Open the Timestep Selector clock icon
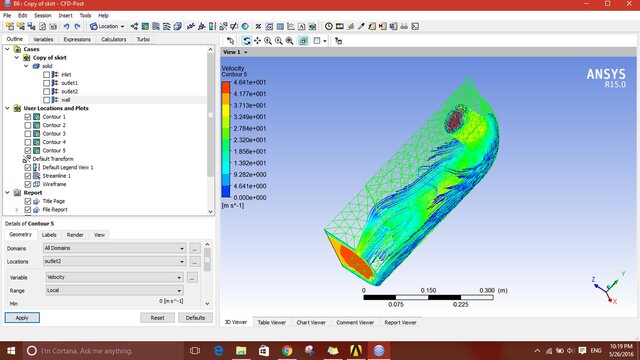 click(329, 27)
